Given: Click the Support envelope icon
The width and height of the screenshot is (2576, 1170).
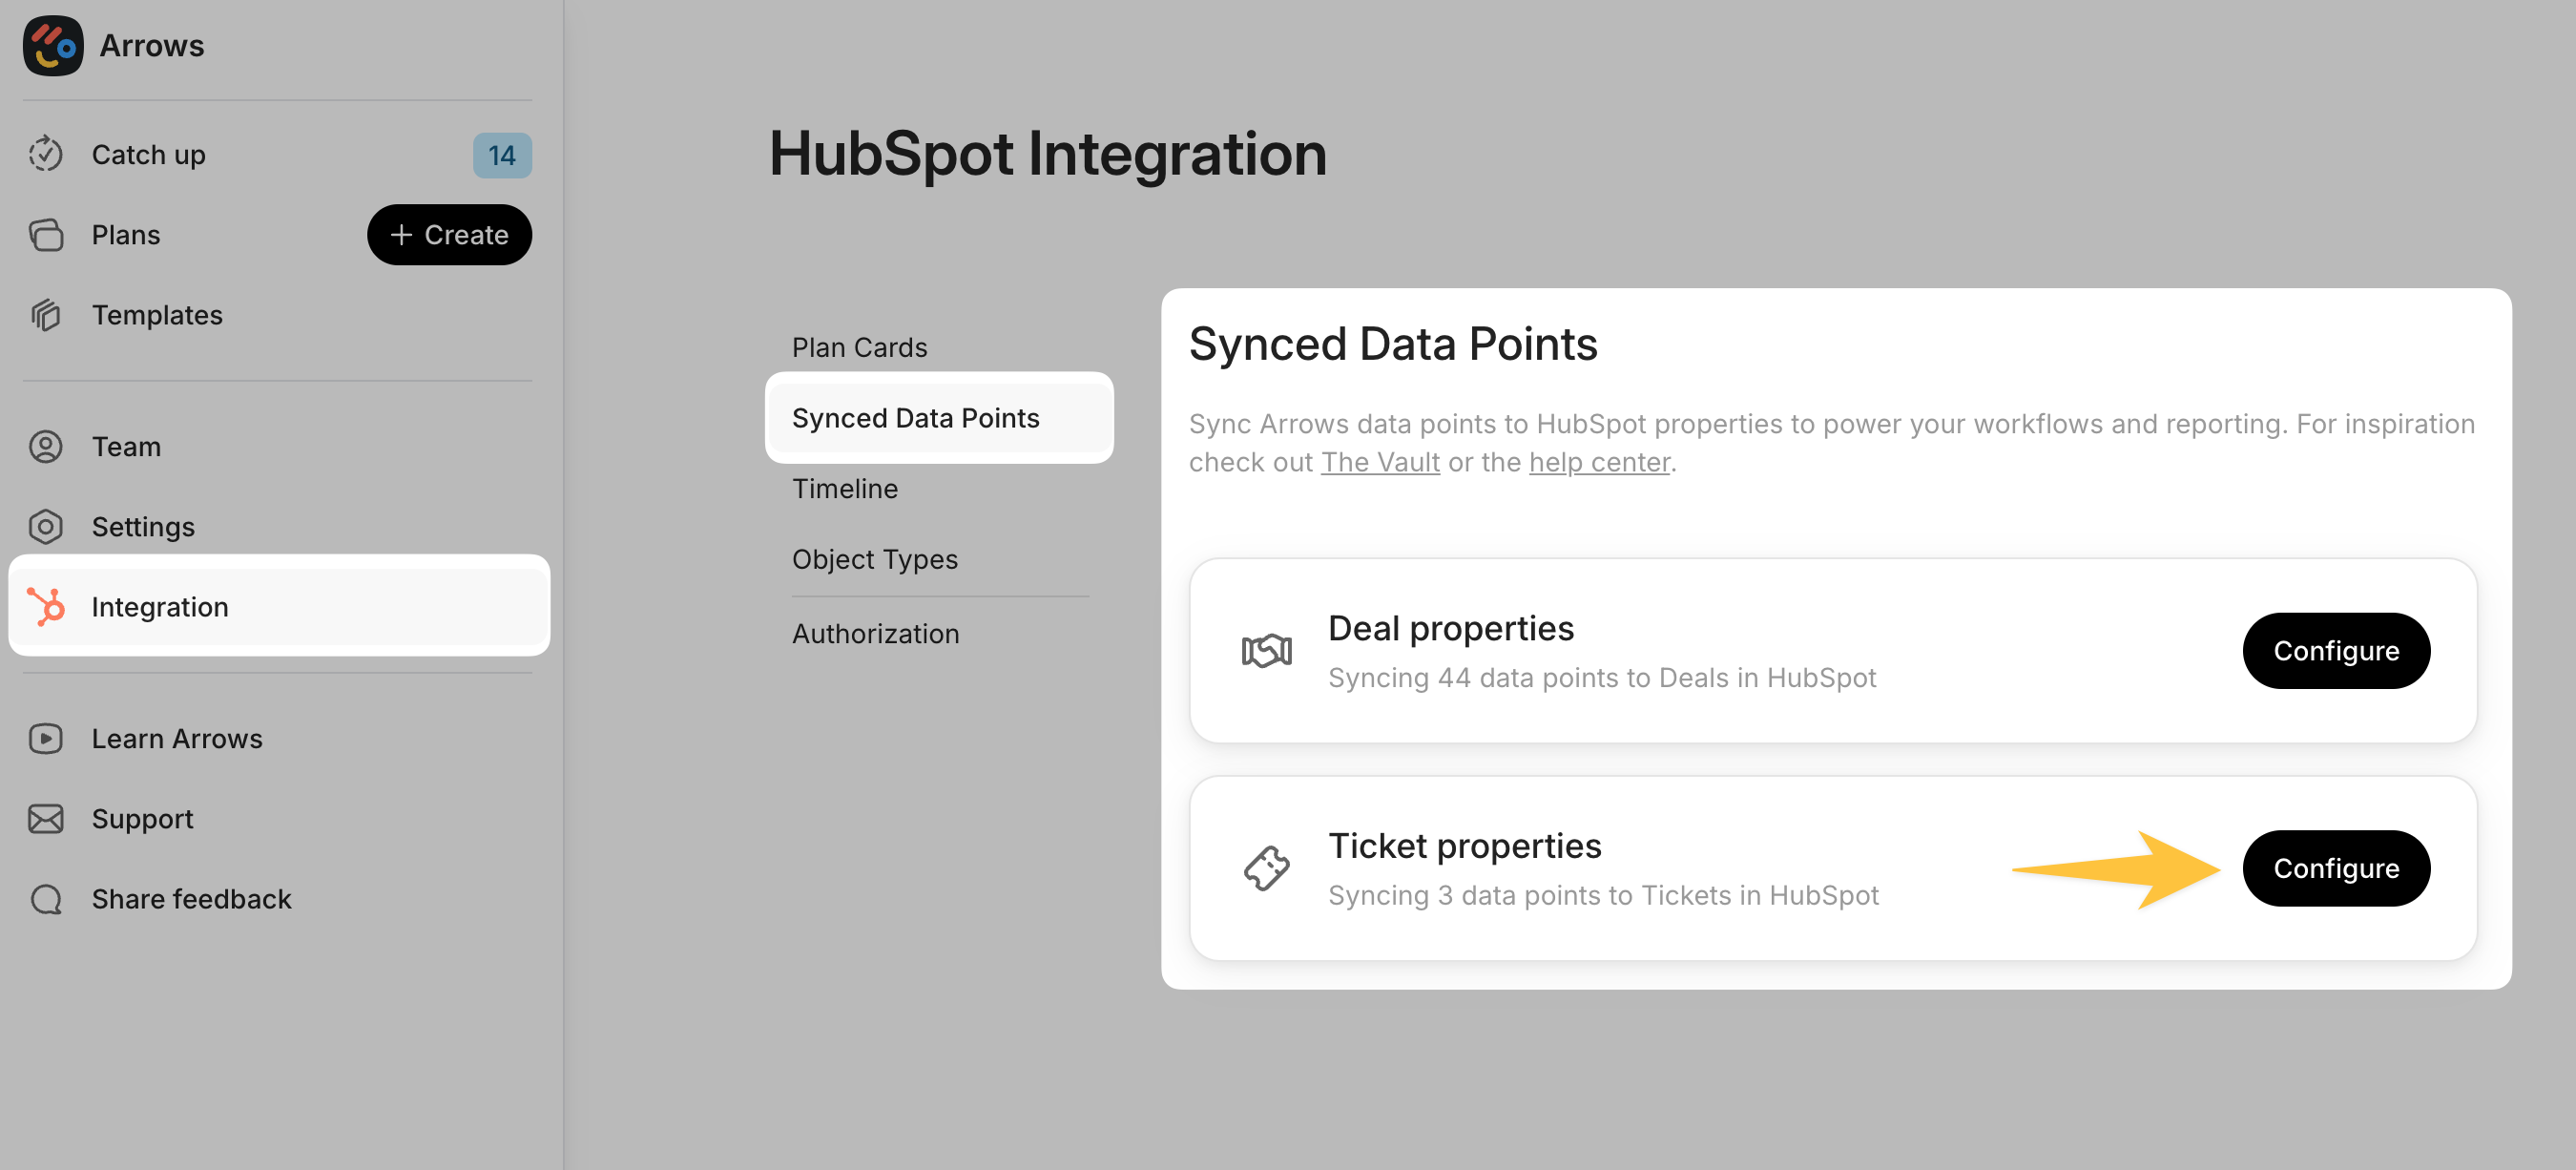Looking at the screenshot, I should click(x=46, y=819).
